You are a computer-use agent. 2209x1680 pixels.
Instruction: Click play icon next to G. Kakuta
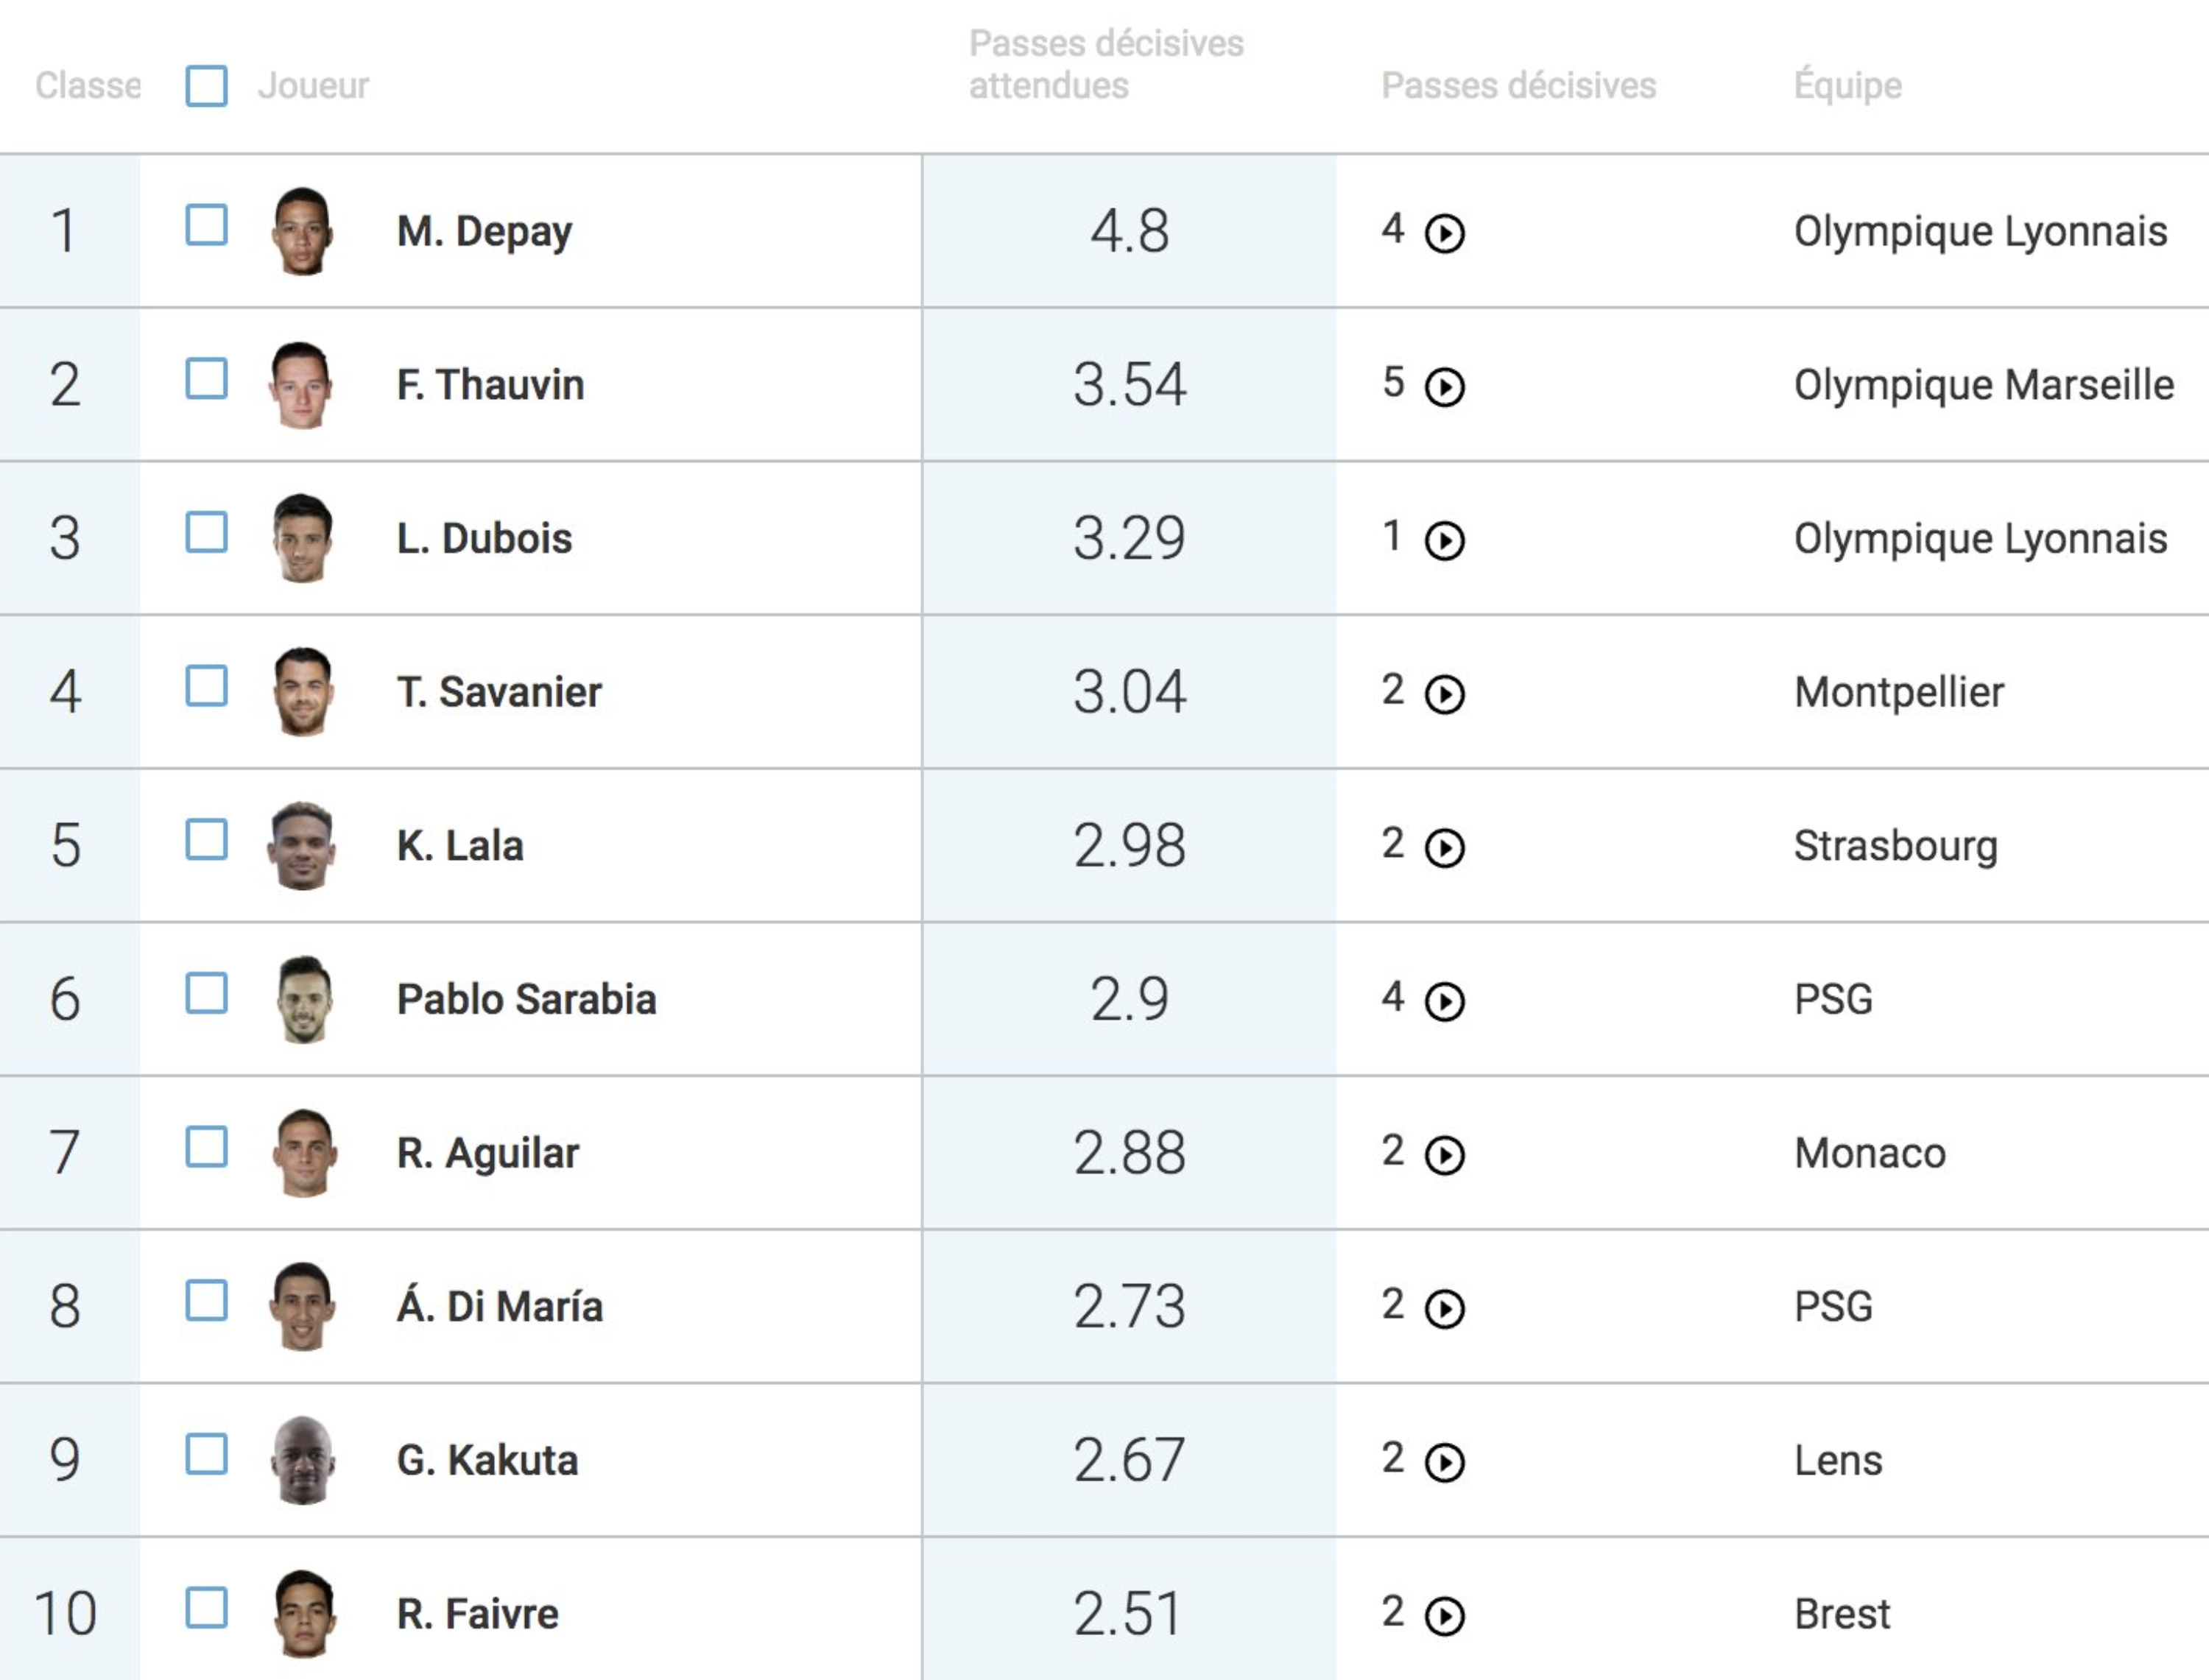point(1444,1463)
